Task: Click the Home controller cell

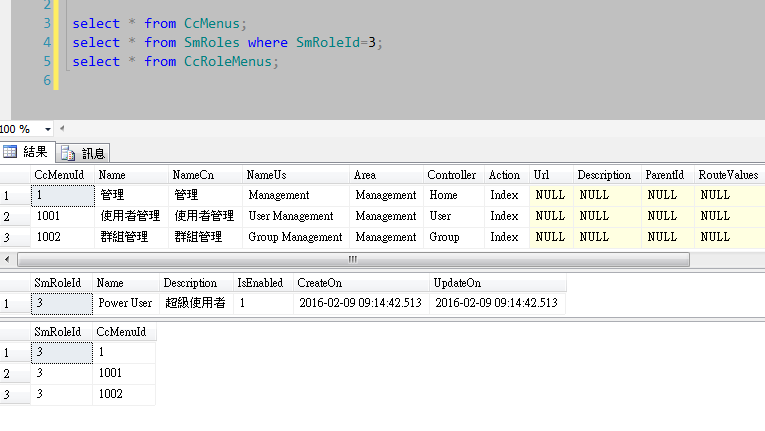Action: [x=453, y=195]
